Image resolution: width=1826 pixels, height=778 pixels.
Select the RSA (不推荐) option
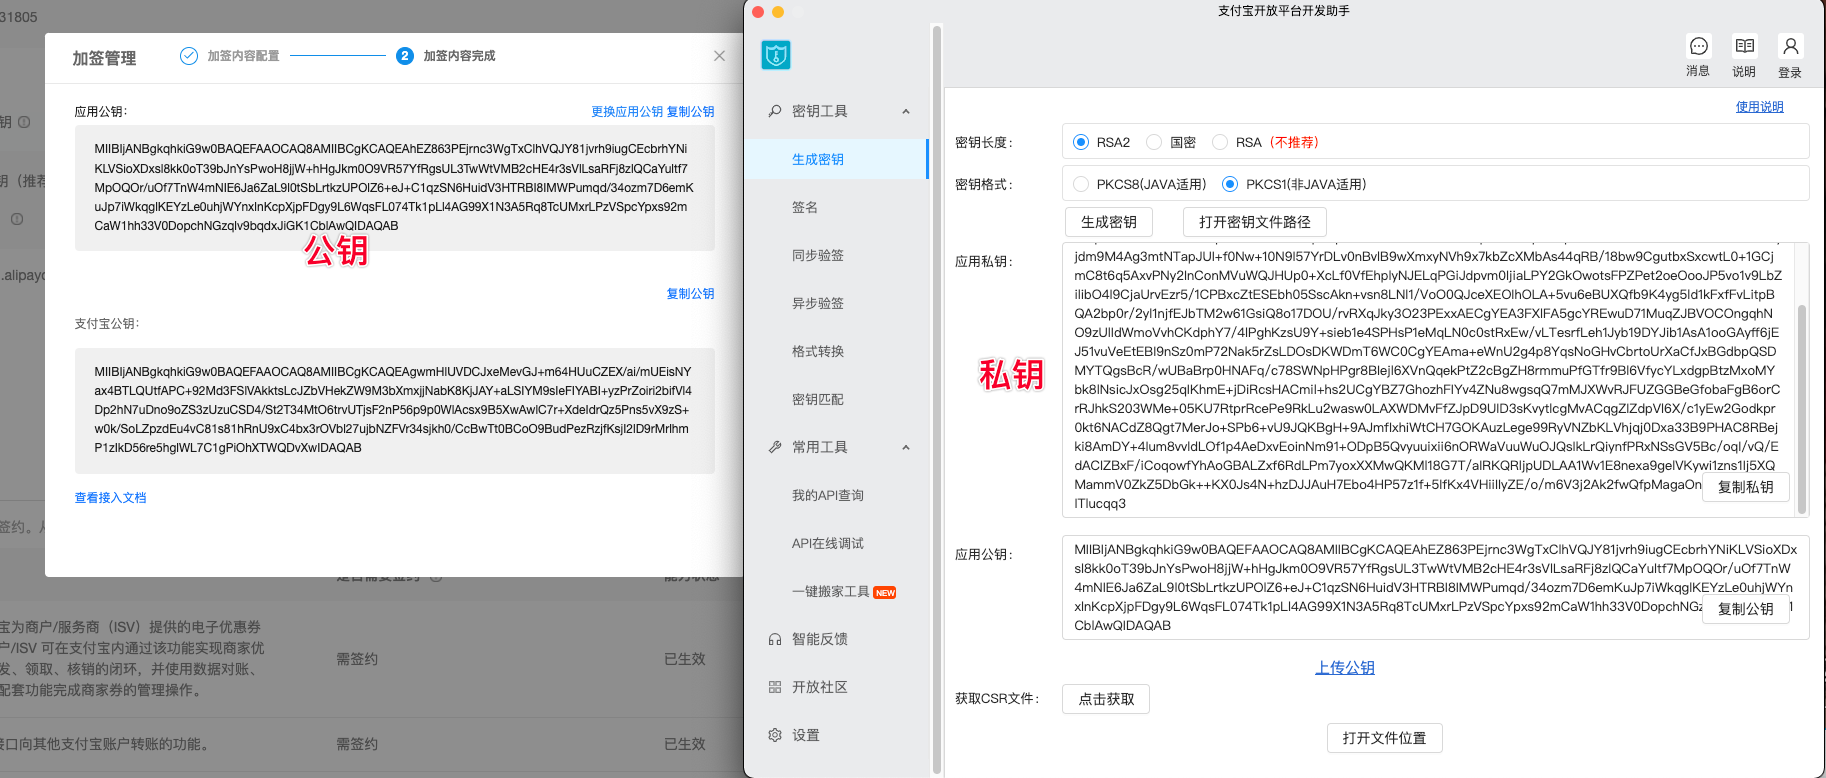click(x=1220, y=142)
